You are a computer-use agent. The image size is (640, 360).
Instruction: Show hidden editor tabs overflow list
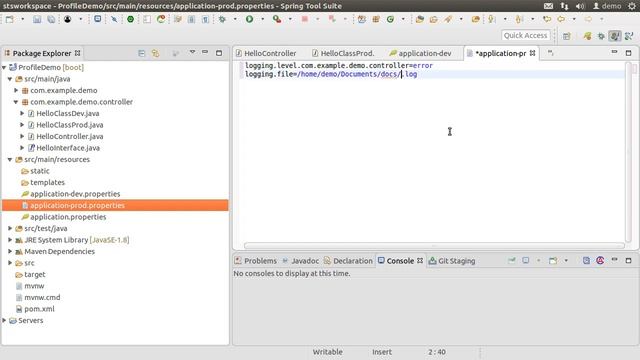pyautogui.click(x=550, y=53)
